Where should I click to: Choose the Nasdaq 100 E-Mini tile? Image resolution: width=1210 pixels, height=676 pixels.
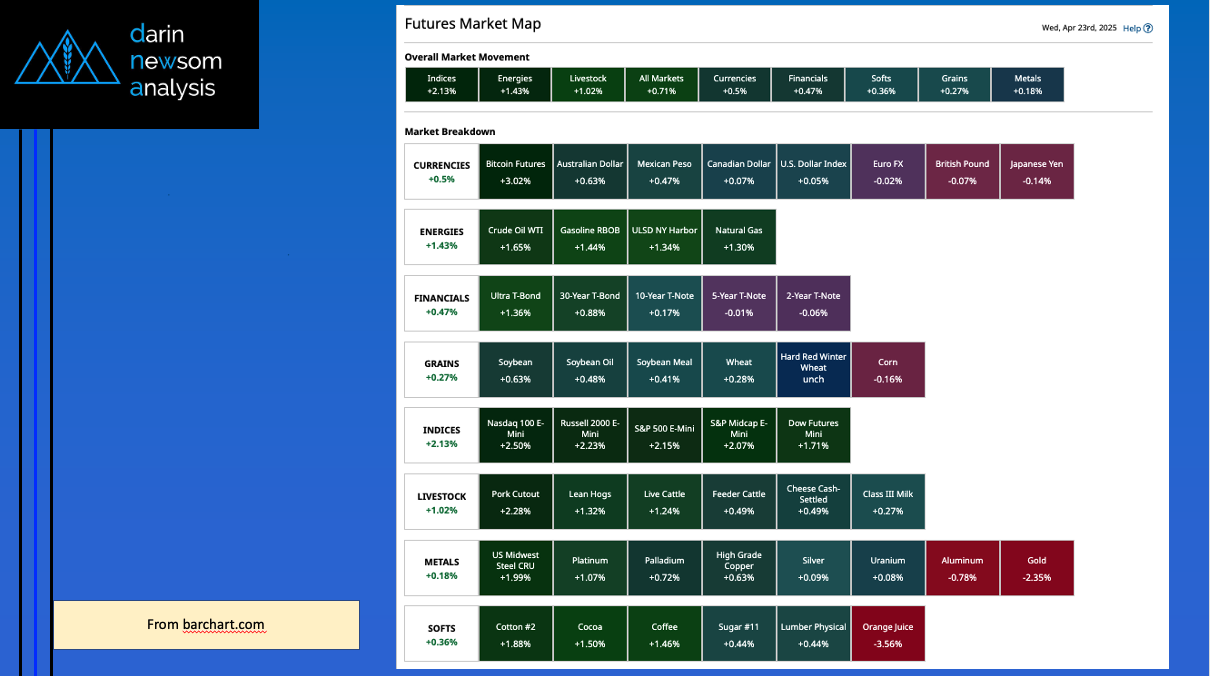515,436
